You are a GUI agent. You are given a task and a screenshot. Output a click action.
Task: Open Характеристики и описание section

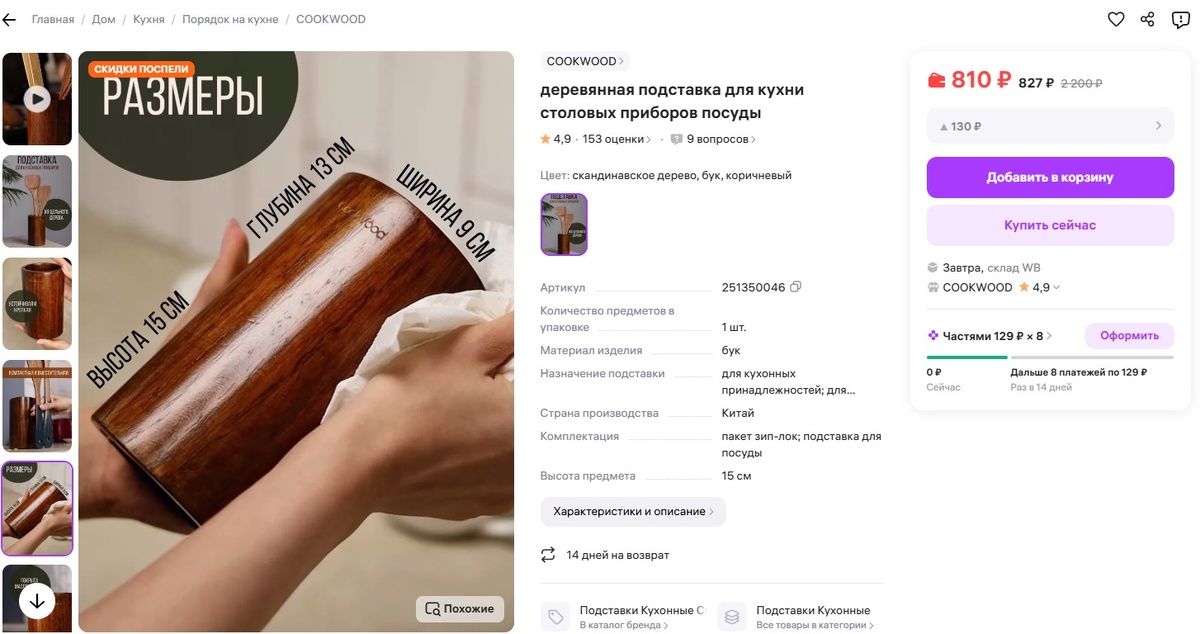click(633, 511)
